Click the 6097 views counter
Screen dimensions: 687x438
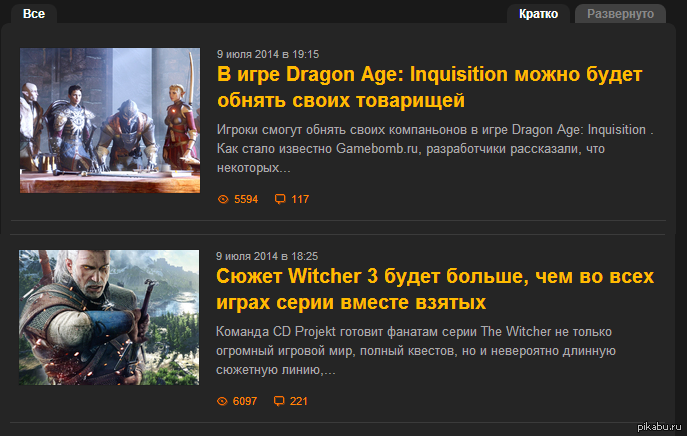click(x=245, y=401)
